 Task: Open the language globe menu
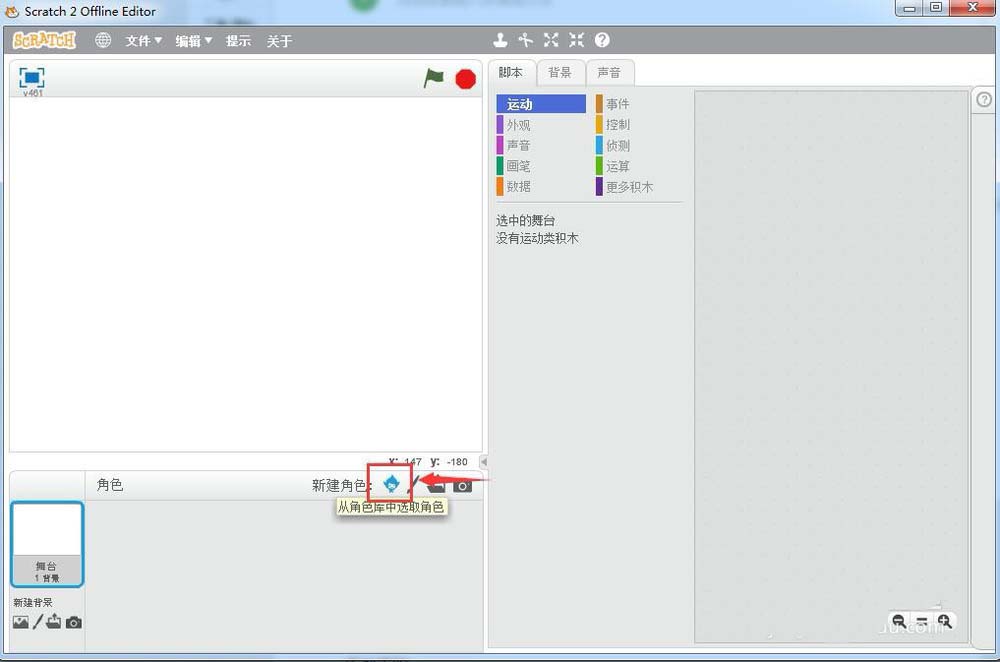[103, 40]
